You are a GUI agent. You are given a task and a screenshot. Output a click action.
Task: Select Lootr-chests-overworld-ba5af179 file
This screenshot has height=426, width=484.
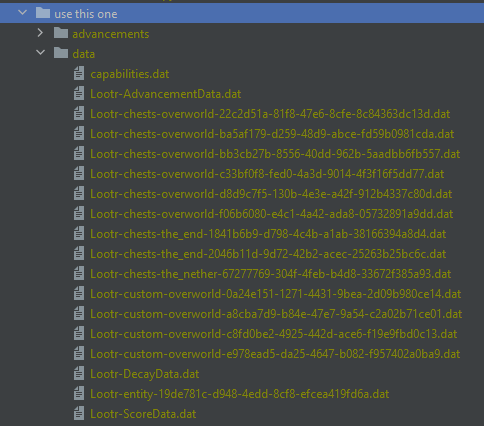pyautogui.click(x=272, y=134)
